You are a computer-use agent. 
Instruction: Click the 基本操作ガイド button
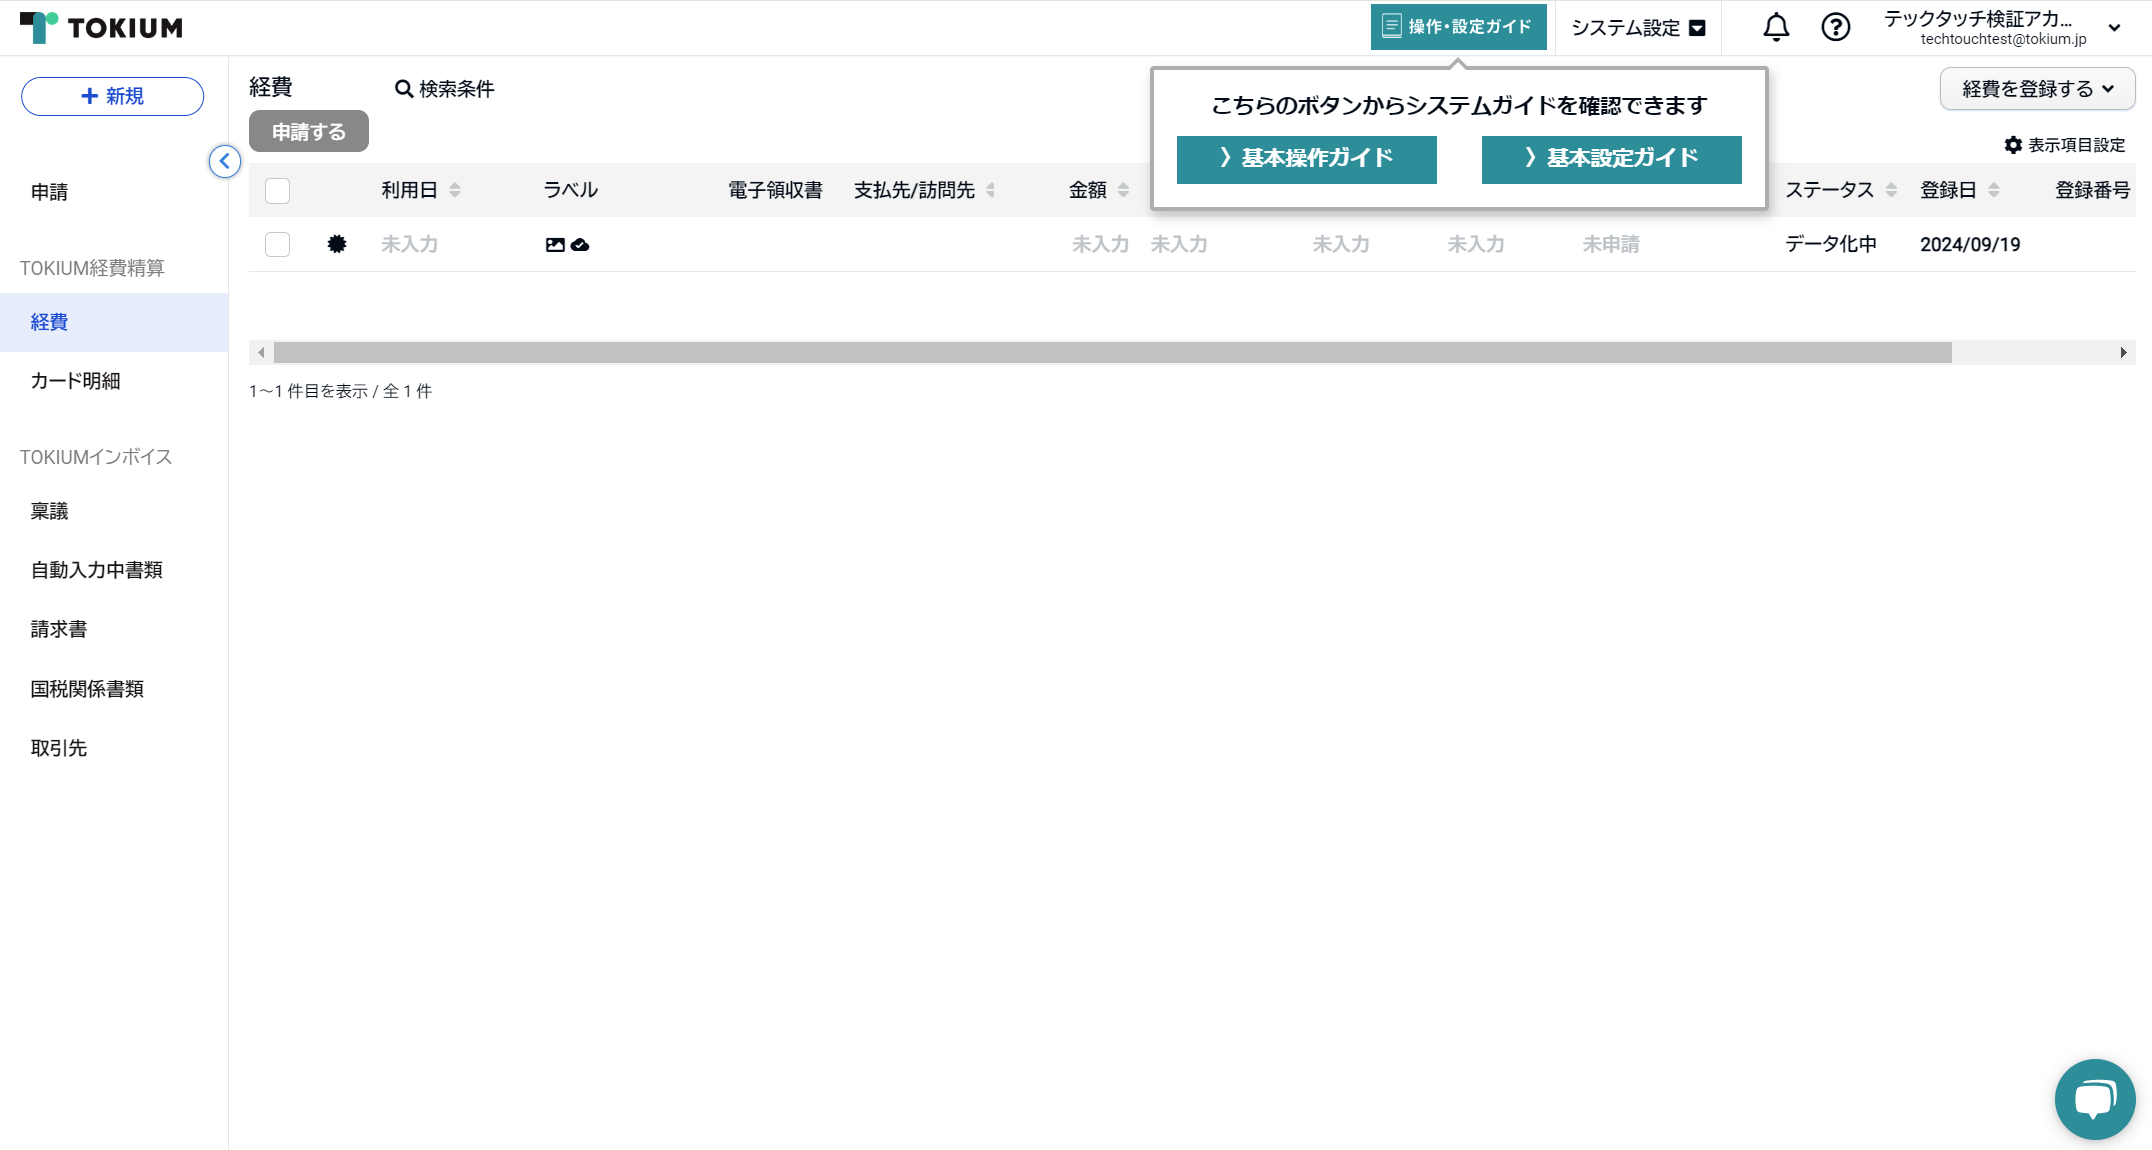click(x=1306, y=159)
